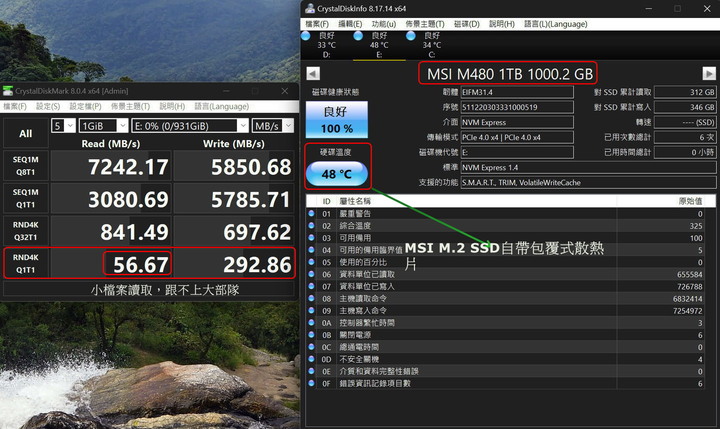720x429 pixels.
Task: Click status dot for attribute 0C
Action: [x=311, y=346]
